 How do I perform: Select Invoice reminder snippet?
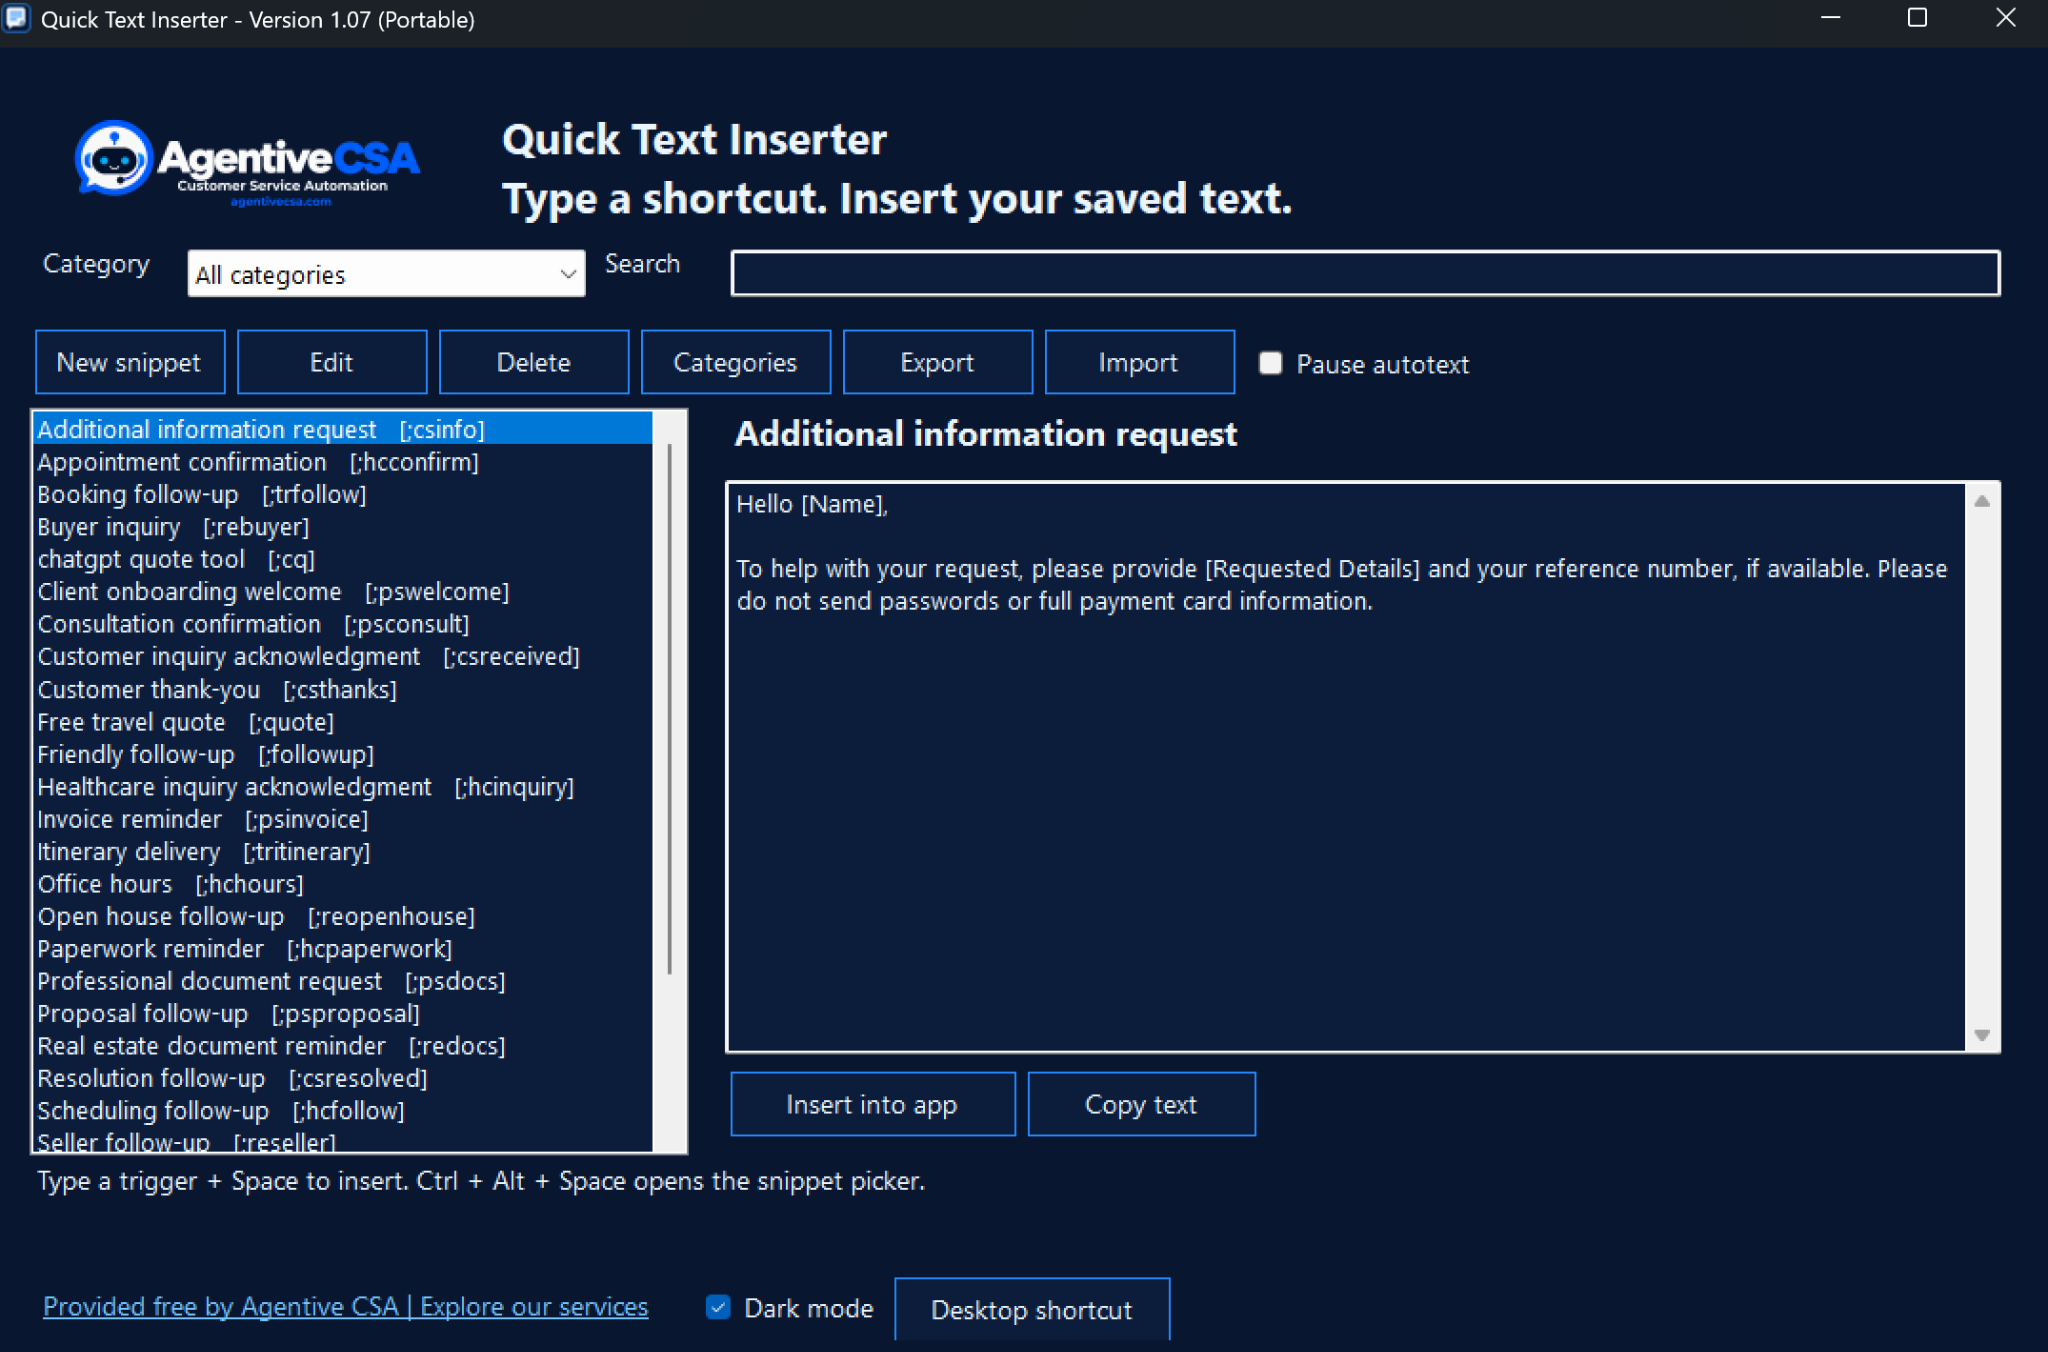(x=343, y=820)
